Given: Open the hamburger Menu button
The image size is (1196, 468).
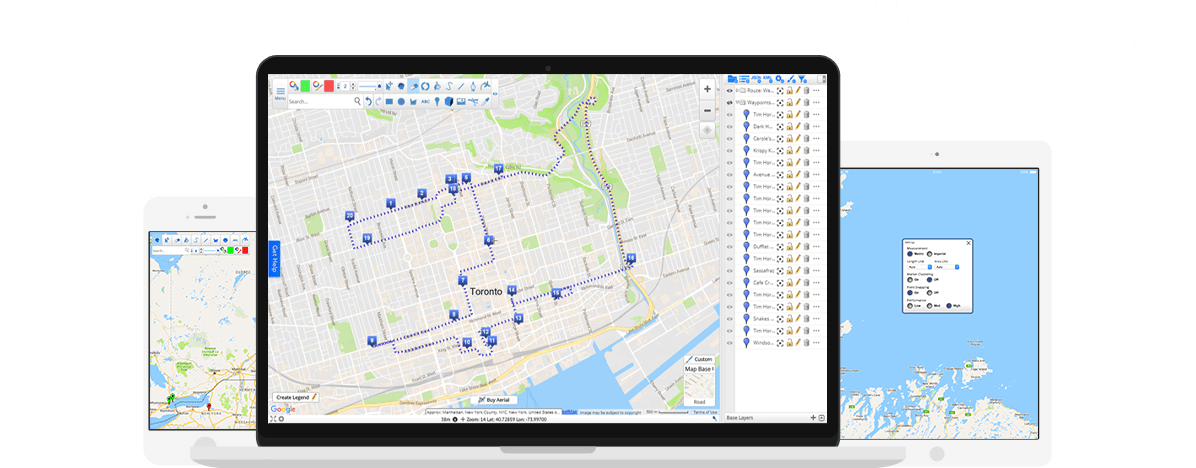Looking at the screenshot, I should 281,94.
